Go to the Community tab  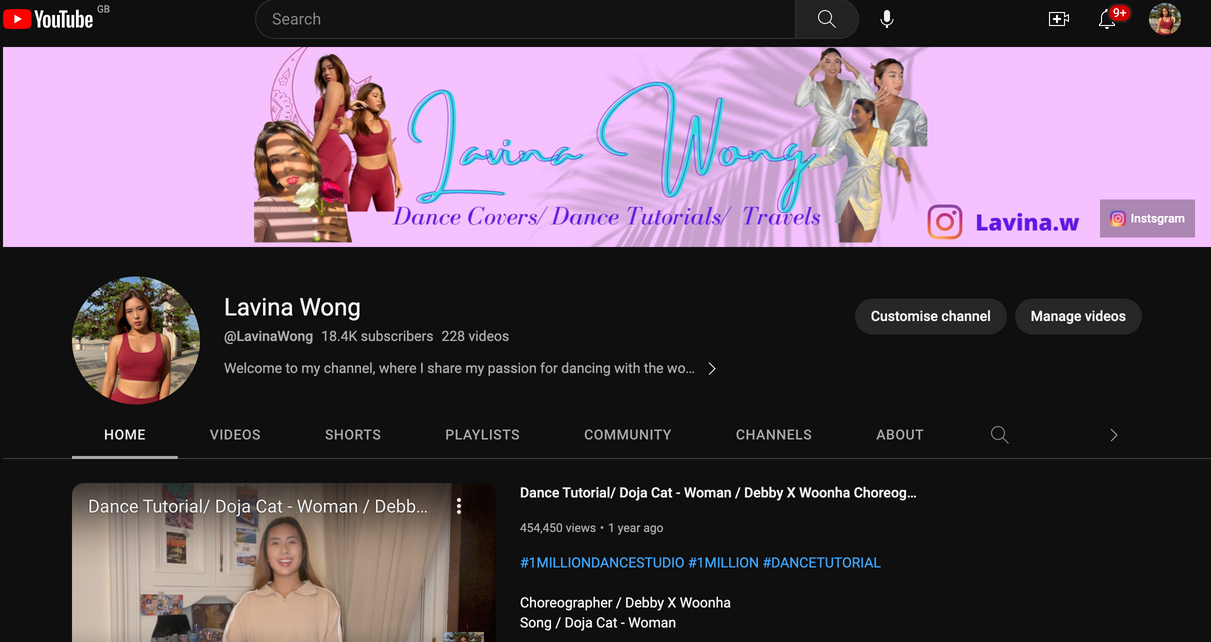point(628,435)
